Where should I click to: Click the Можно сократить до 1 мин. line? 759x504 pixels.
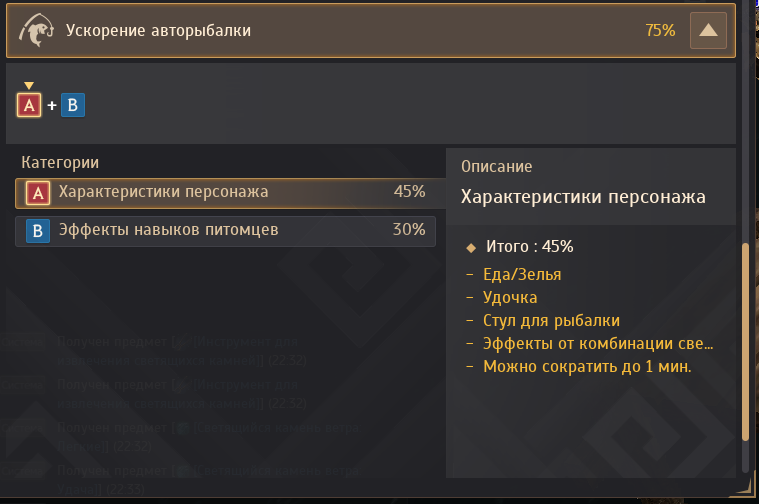pos(587,367)
